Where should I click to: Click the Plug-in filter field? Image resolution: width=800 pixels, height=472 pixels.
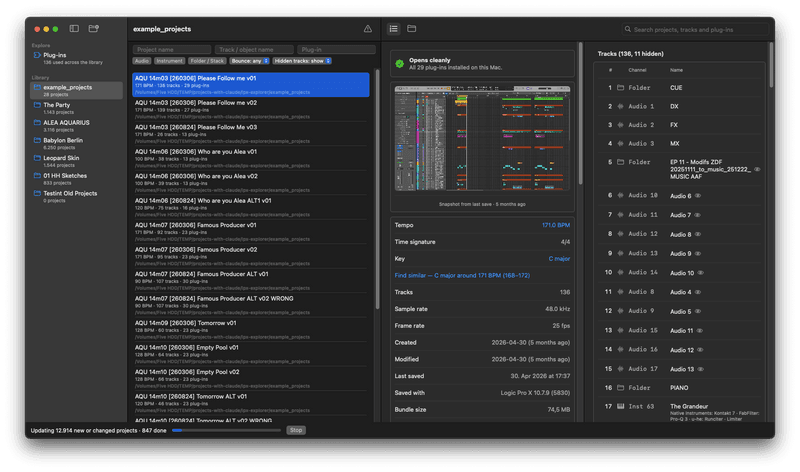click(336, 49)
